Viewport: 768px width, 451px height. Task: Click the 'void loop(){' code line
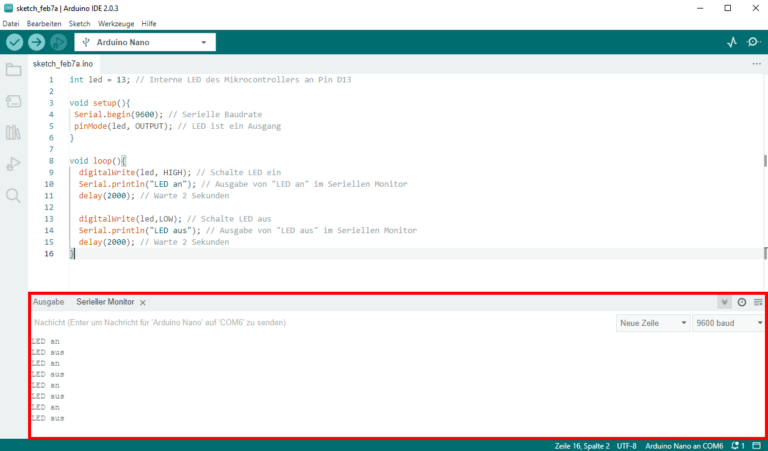point(98,161)
